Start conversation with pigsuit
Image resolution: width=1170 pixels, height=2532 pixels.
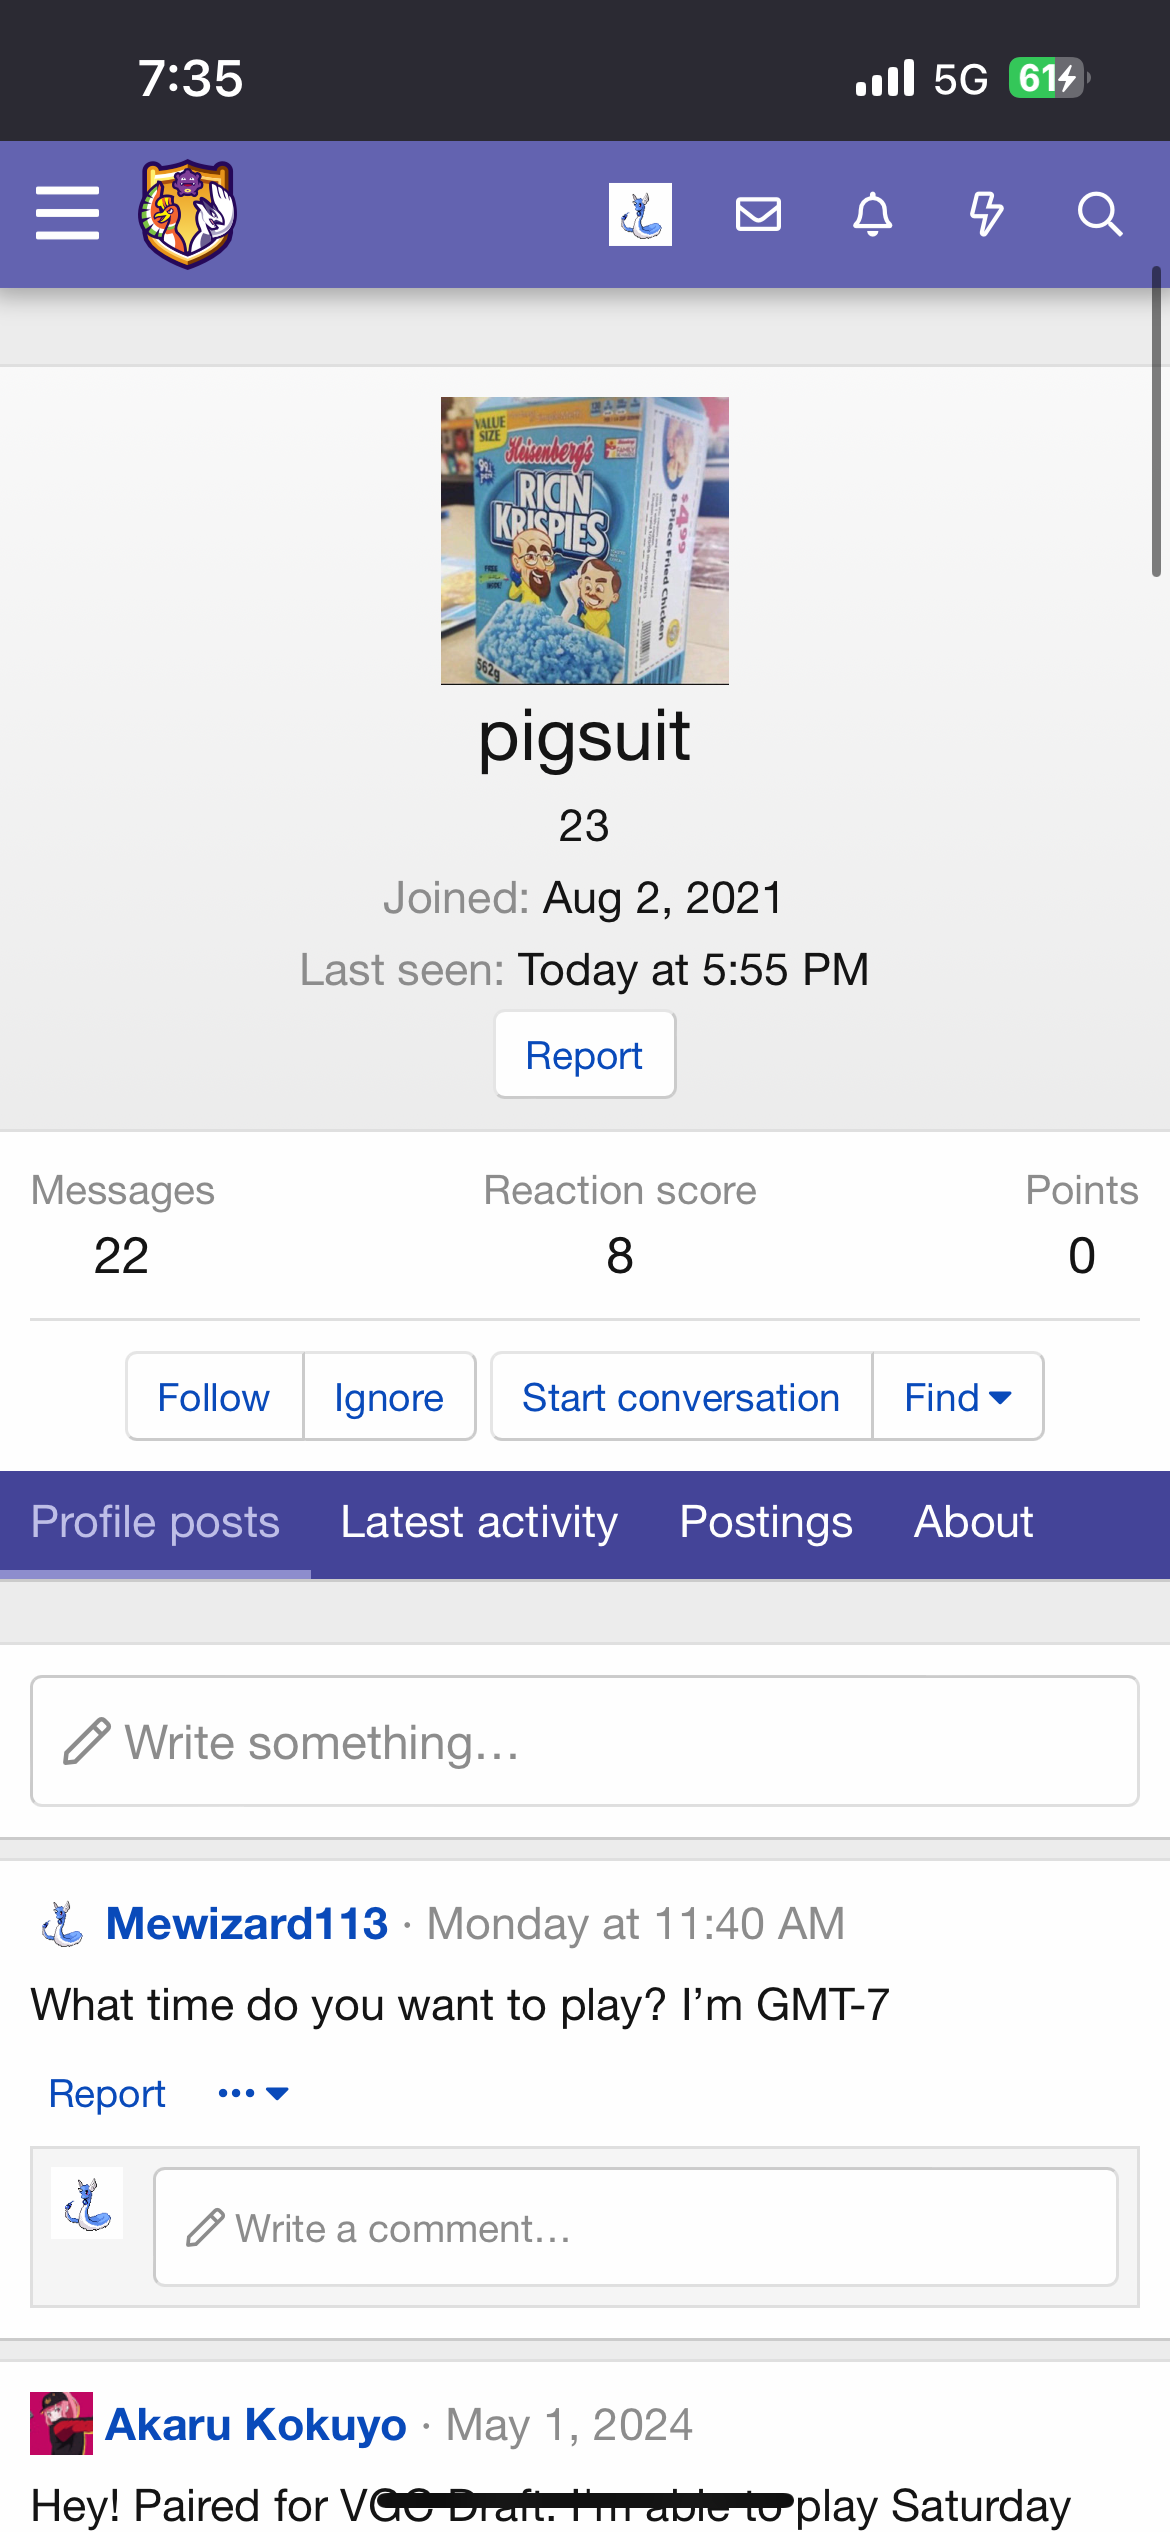[681, 1397]
